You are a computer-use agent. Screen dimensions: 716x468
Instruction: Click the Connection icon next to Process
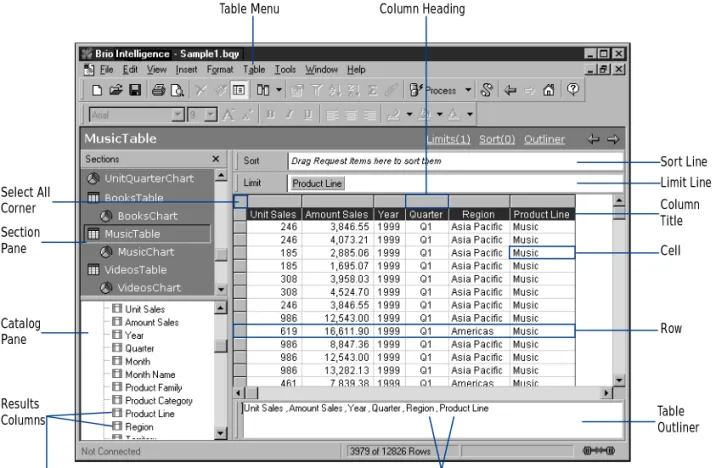coord(487,90)
